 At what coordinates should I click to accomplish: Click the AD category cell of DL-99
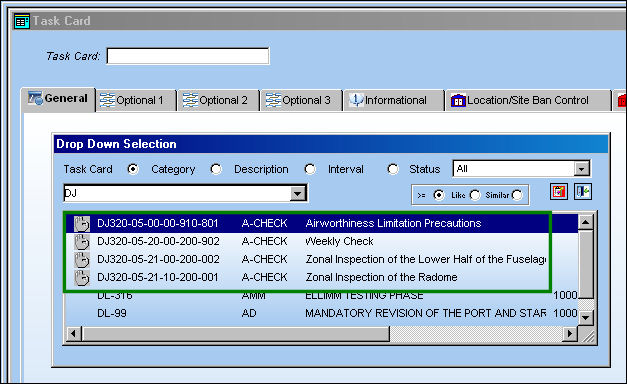point(249,313)
